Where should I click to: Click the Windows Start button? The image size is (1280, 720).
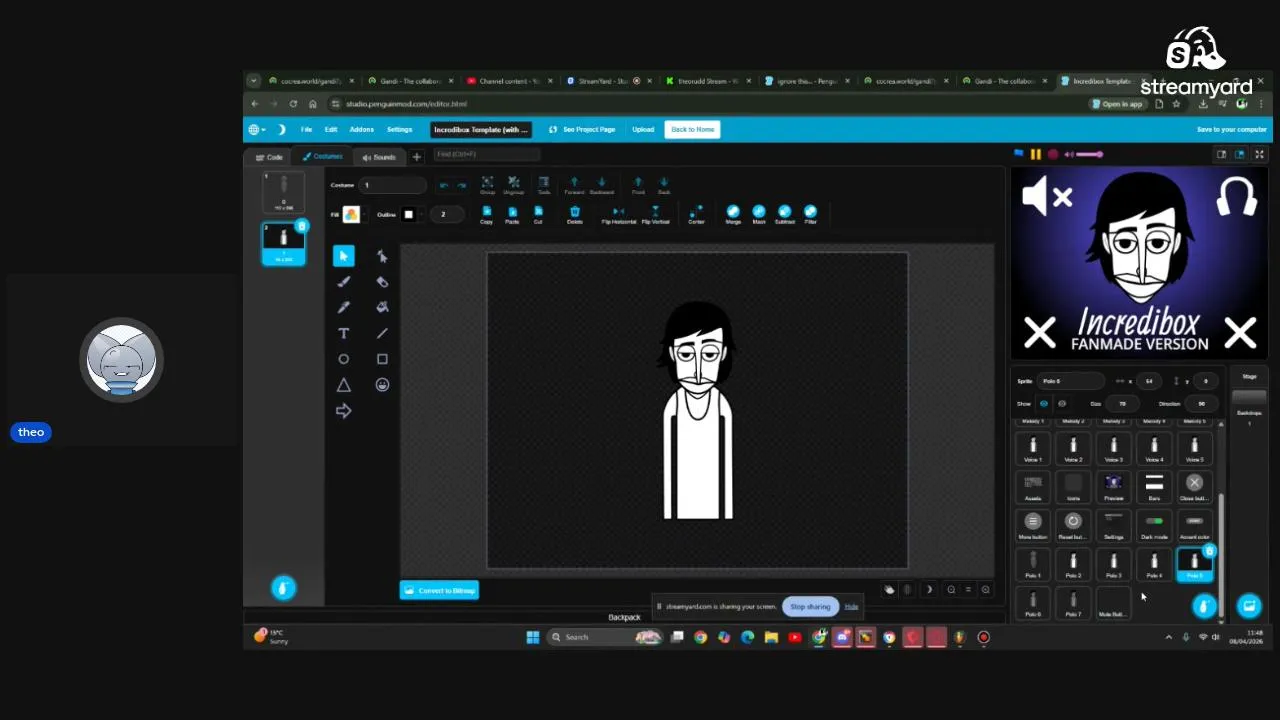pos(533,637)
